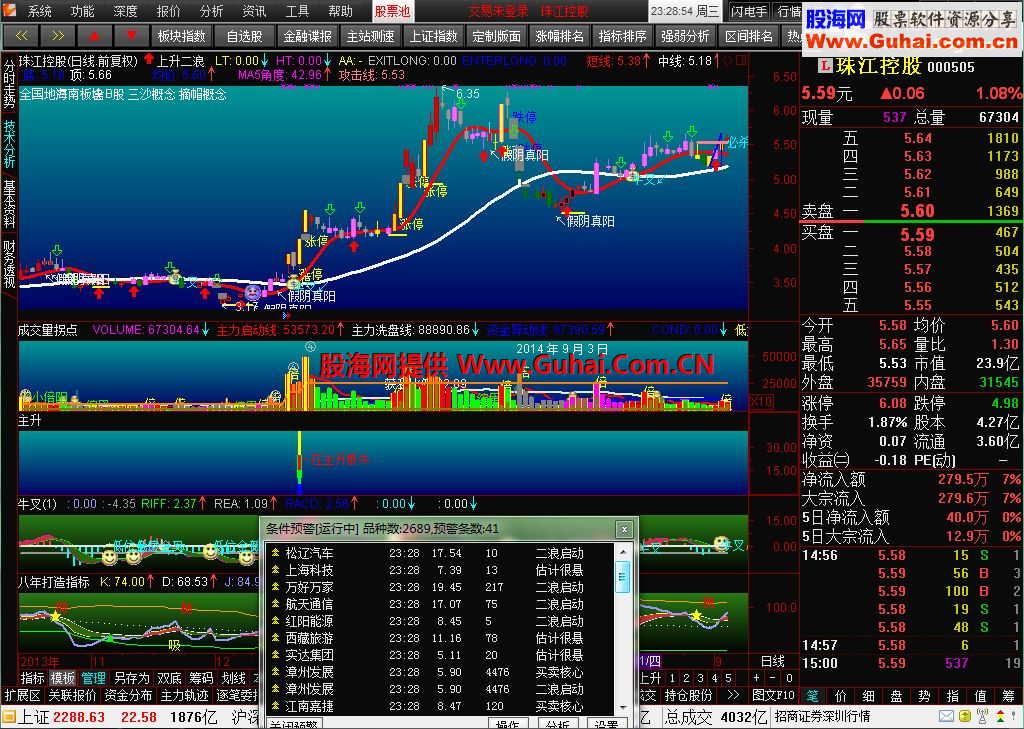Select the 筹 tab in the quote panel
Image resolution: width=1024 pixels, height=729 pixels.
(1008, 696)
